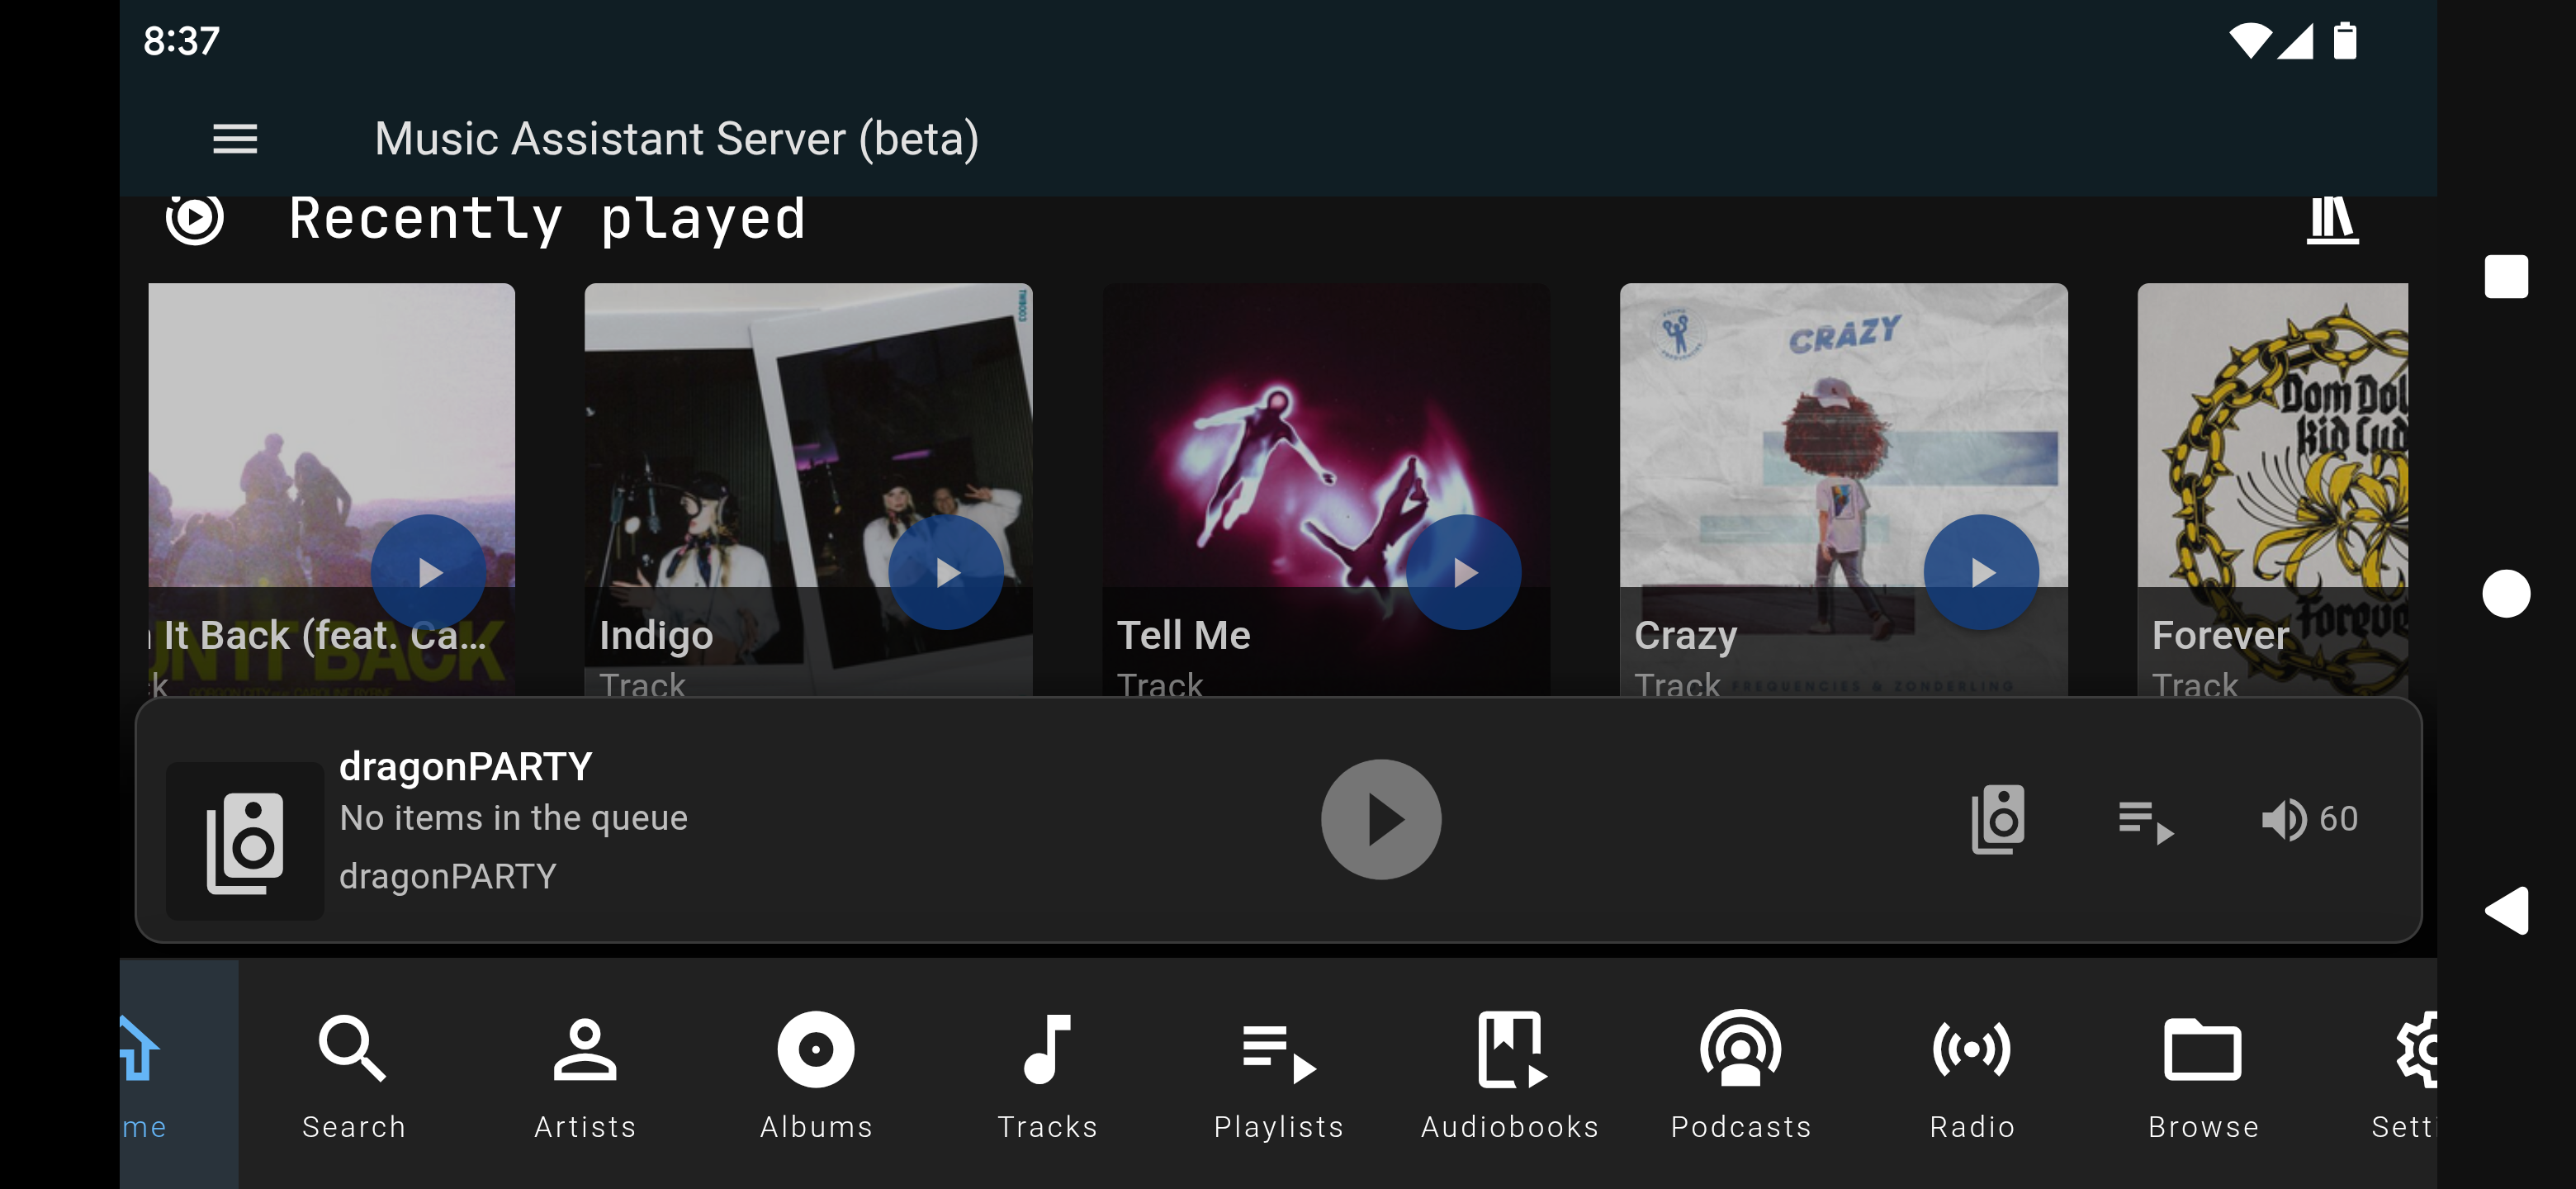This screenshot has height=1189, width=2576.
Task: Switch to the Audiobooks tab
Action: pyautogui.click(x=1509, y=1075)
